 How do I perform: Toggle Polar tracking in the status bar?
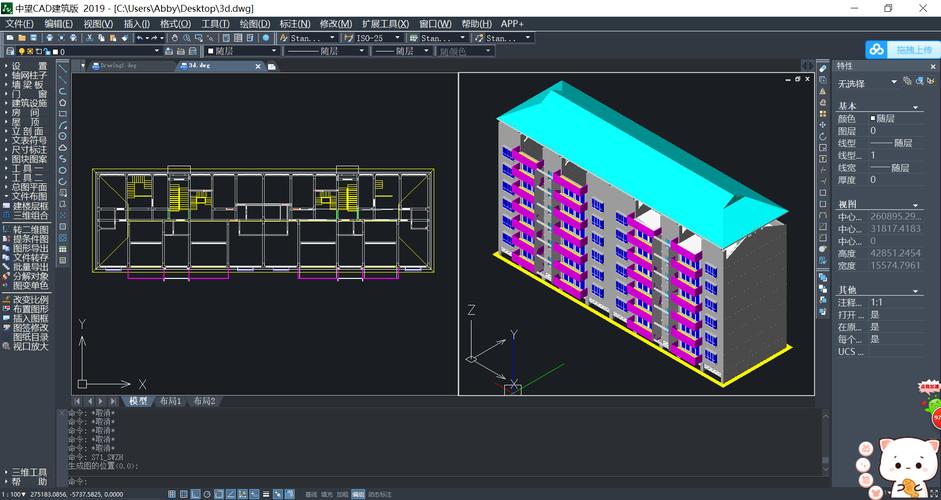click(207, 494)
